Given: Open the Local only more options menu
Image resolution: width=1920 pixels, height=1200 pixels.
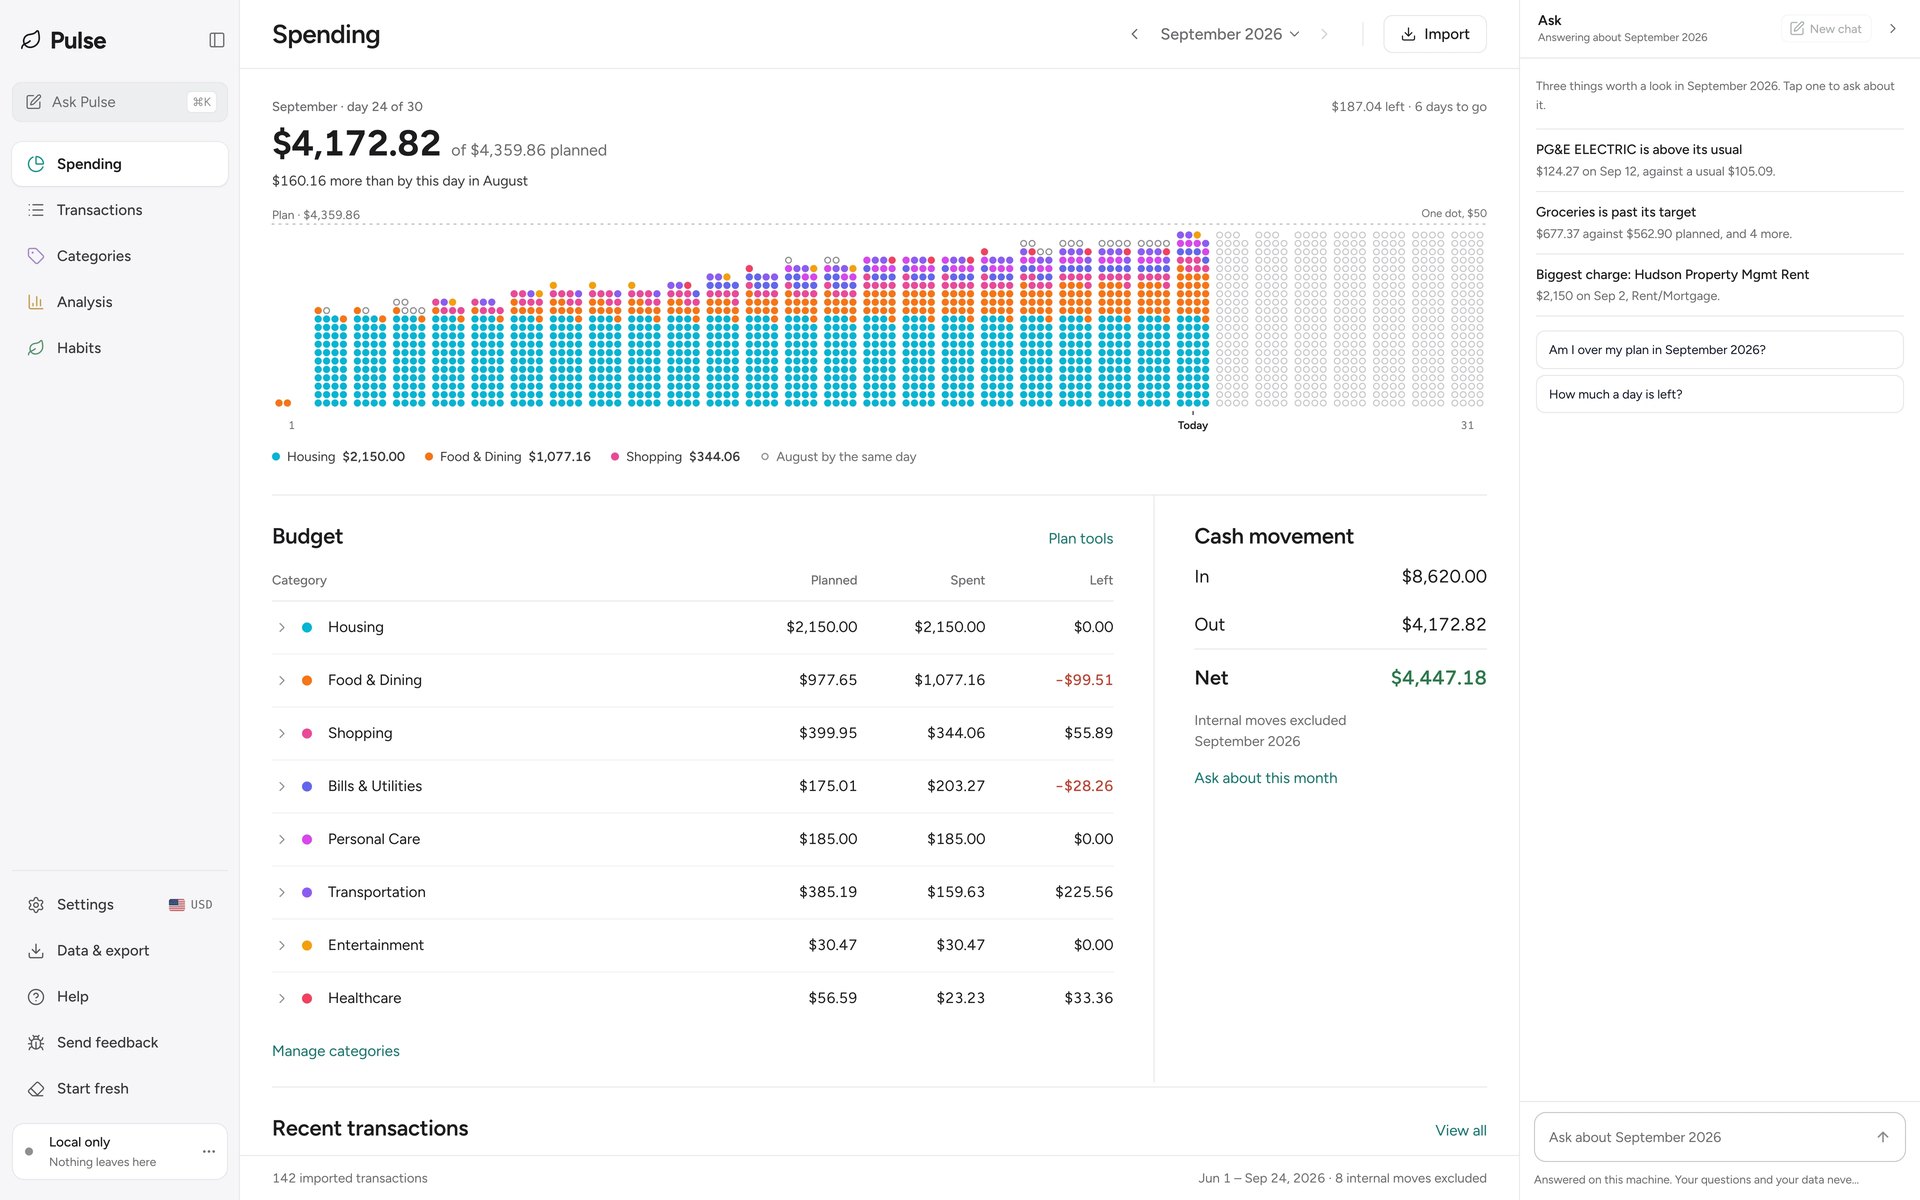Looking at the screenshot, I should coord(209,1151).
